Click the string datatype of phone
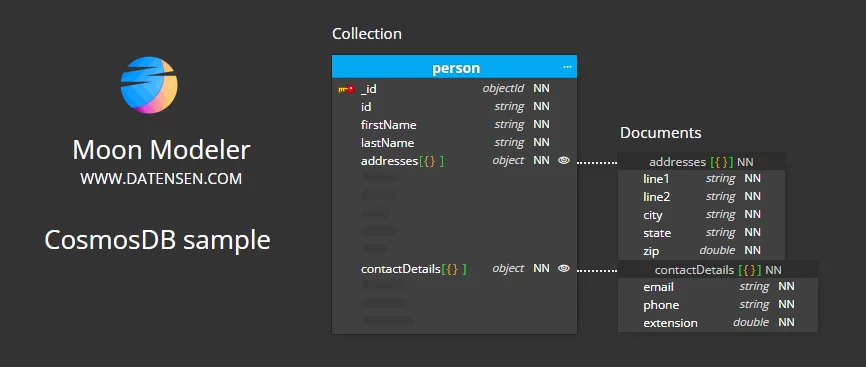 point(754,305)
